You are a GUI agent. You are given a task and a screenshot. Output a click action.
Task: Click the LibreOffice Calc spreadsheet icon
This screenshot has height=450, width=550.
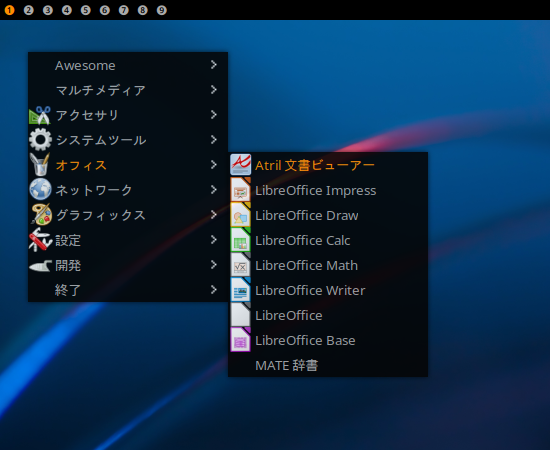coord(240,240)
